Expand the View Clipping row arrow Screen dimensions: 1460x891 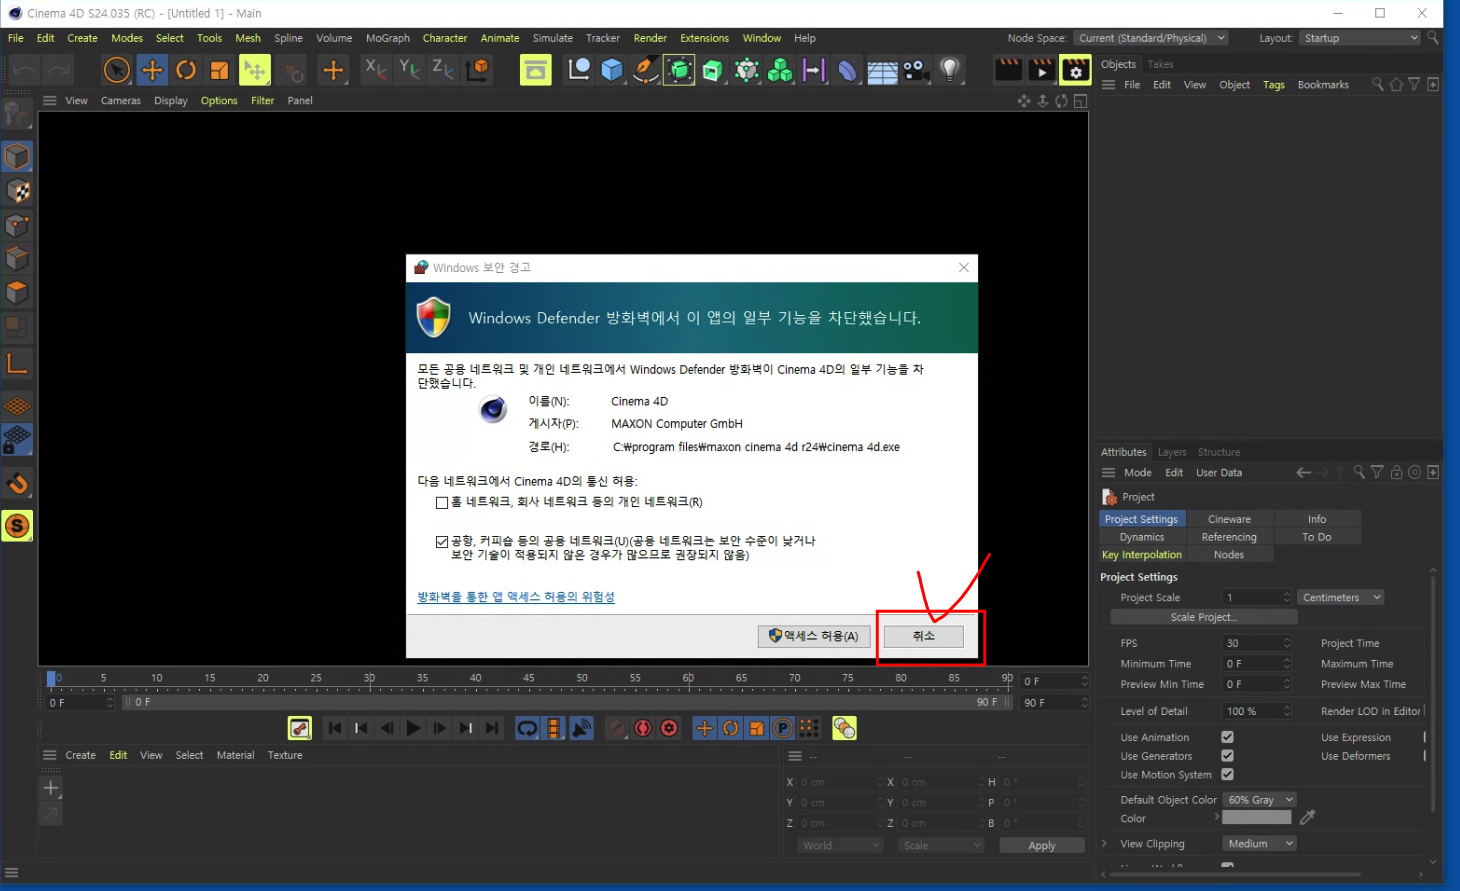click(1105, 844)
